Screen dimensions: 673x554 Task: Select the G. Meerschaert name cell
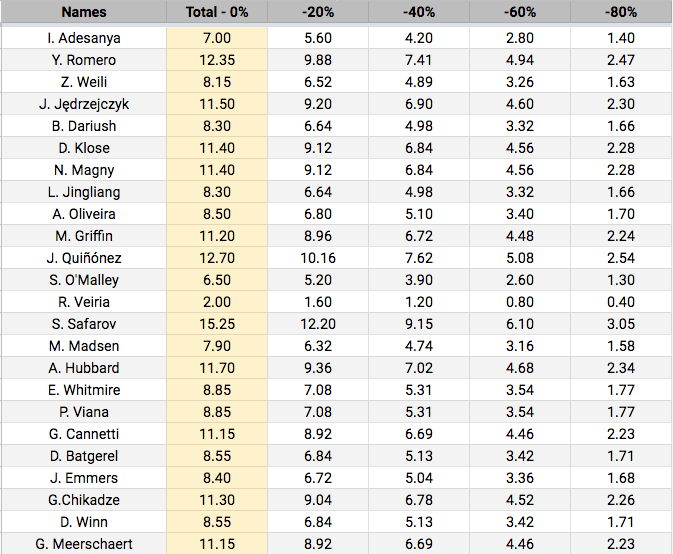(x=84, y=543)
